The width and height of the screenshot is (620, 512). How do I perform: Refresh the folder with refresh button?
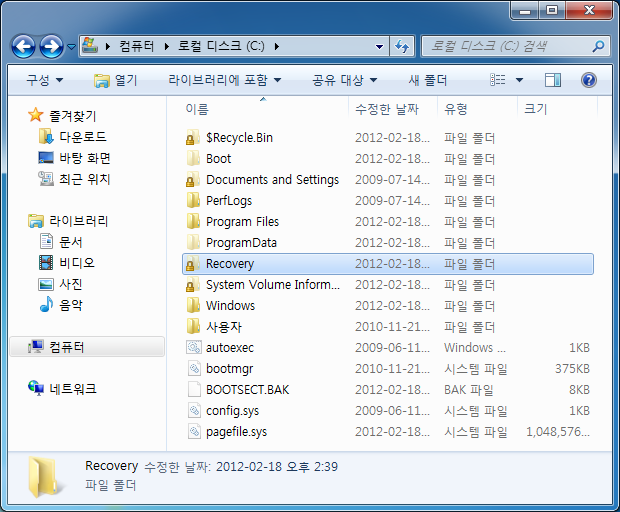tap(402, 47)
